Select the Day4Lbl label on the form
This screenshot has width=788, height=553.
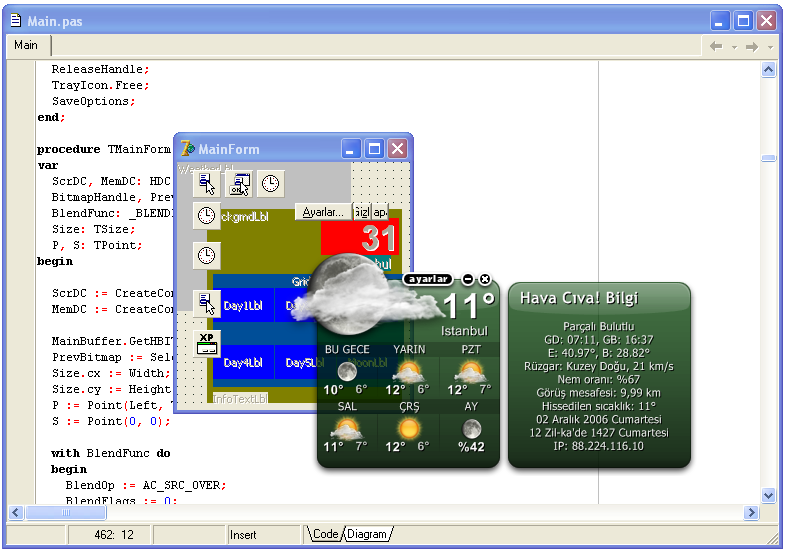pyautogui.click(x=243, y=362)
